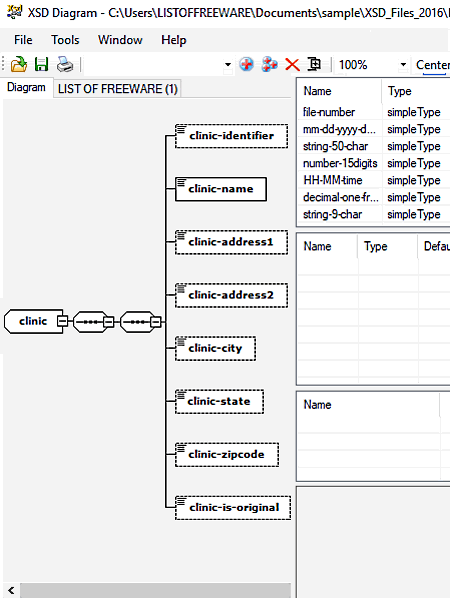
Task: Switch to LIST OF FREEWARE (1) tab
Action: [x=117, y=89]
